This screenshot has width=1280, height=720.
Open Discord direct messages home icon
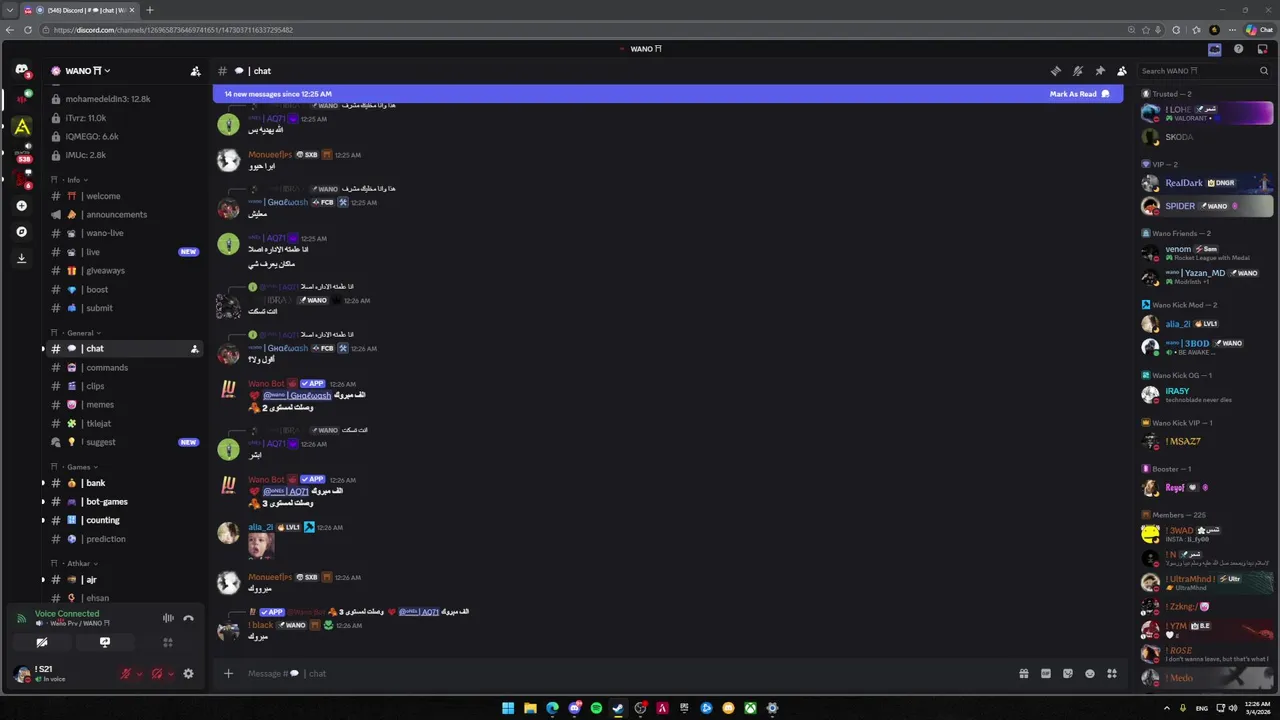tap(22, 70)
